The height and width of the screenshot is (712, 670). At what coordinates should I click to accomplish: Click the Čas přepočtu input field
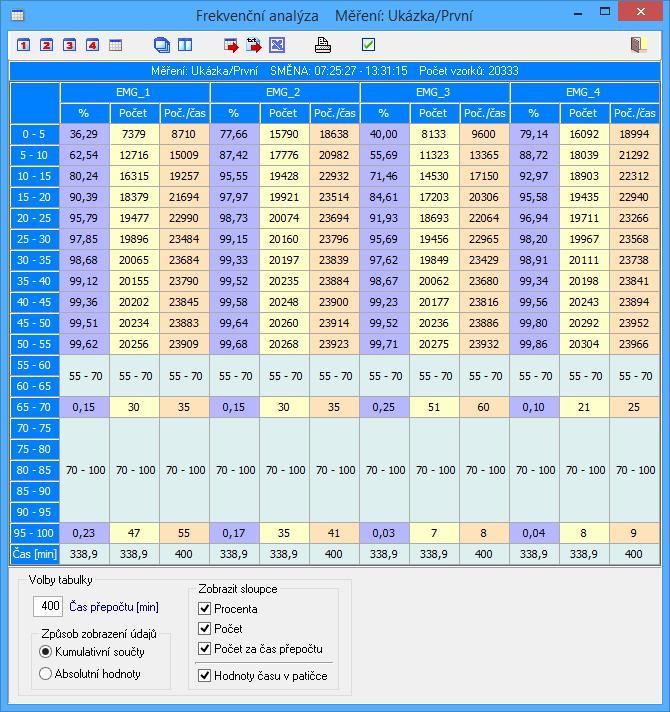click(48, 606)
